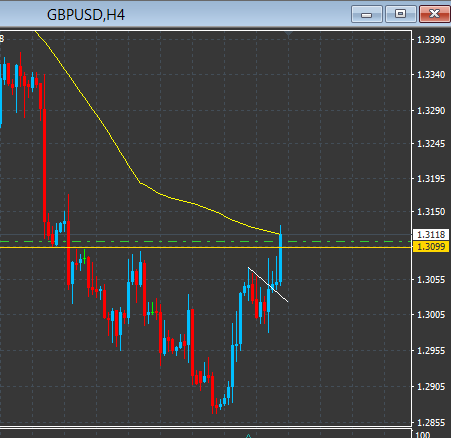Click the GBPUSD,H4 title bar text
451x438 pixels.
coord(86,15)
